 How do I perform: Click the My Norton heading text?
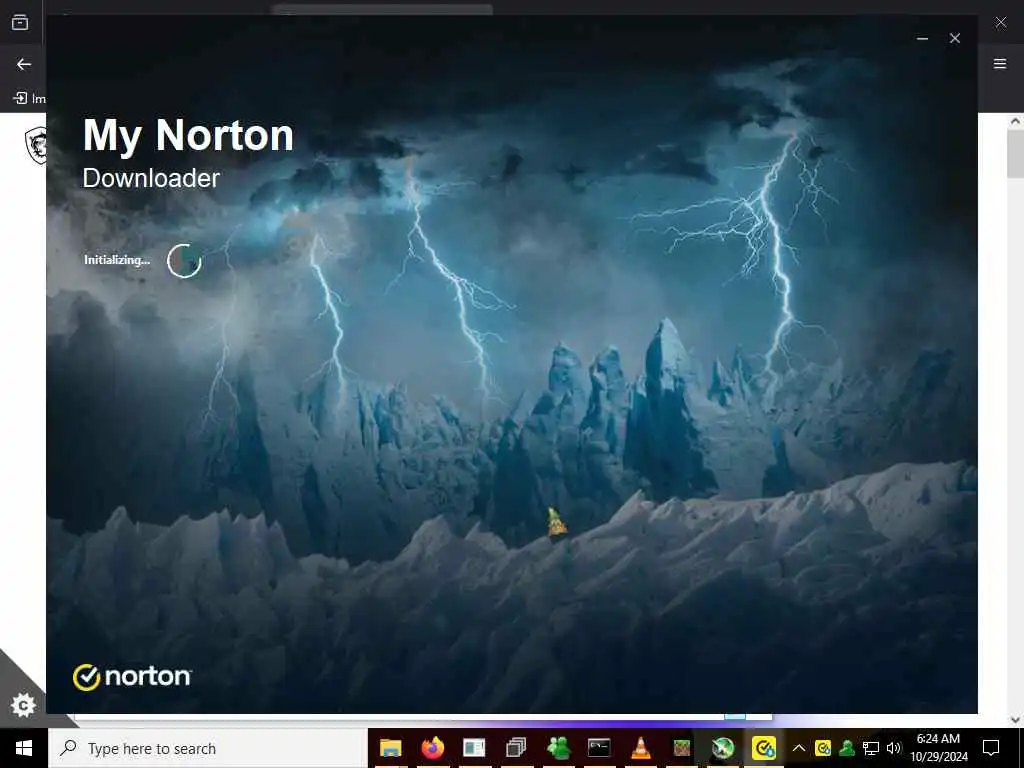tap(188, 136)
